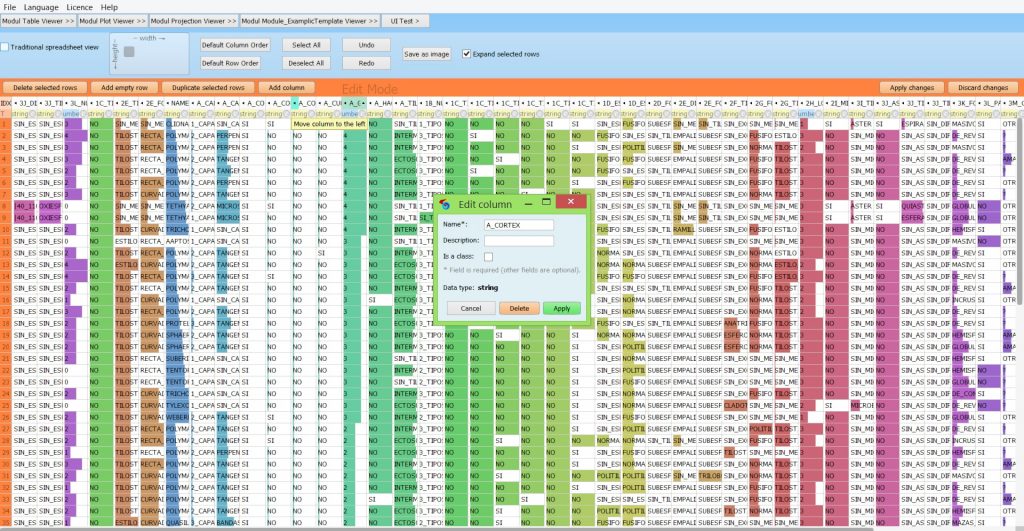Click Save as image button

point(426,54)
